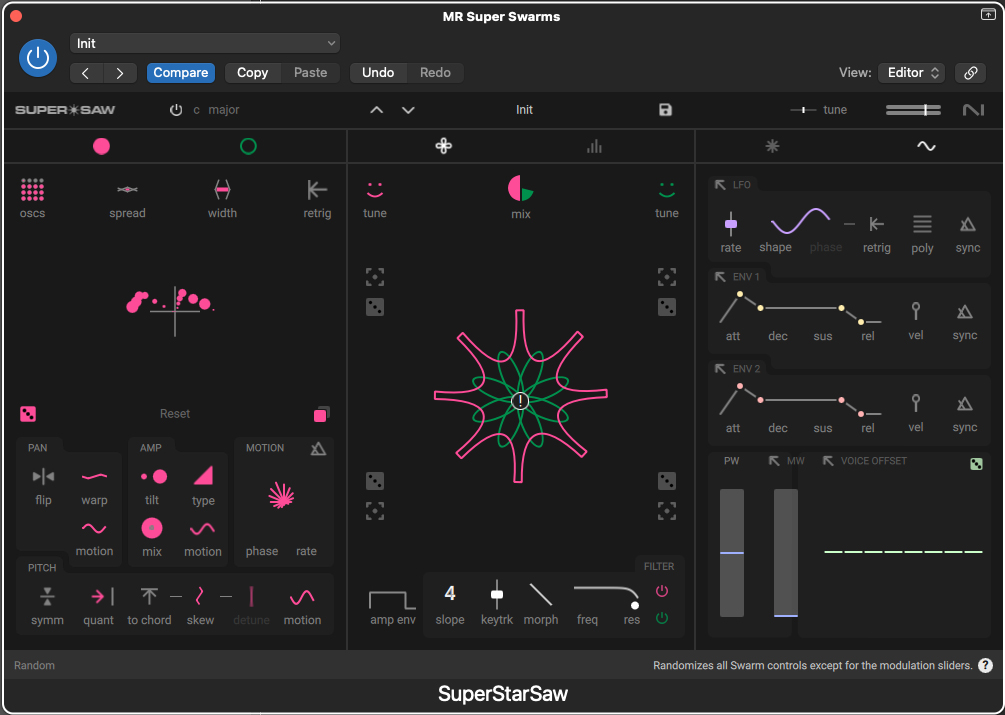The width and height of the screenshot is (1005, 715).
Task: Click the Redo button
Action: (x=435, y=72)
